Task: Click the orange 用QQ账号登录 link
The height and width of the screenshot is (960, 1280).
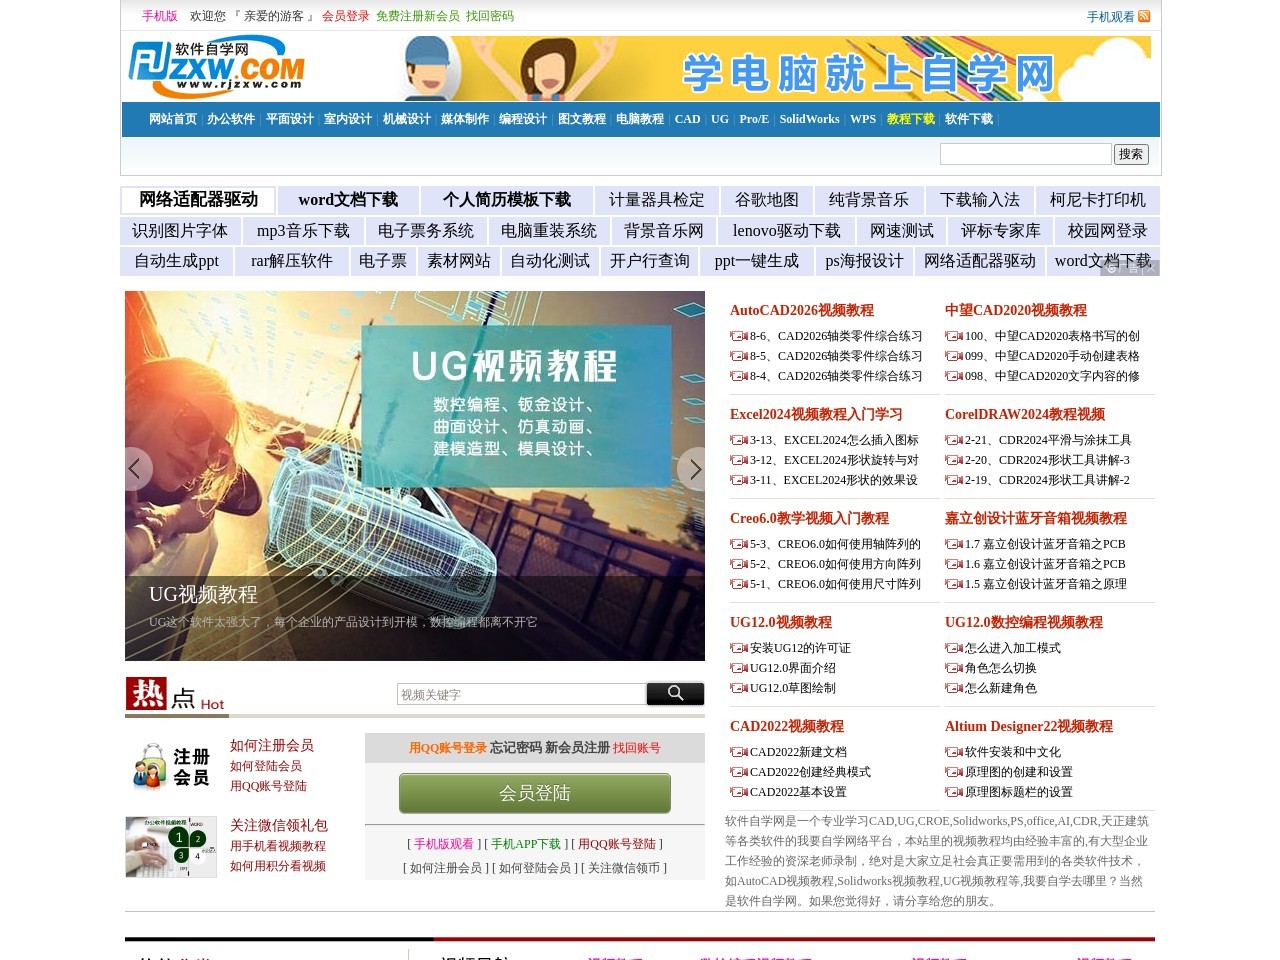Action: tap(447, 747)
